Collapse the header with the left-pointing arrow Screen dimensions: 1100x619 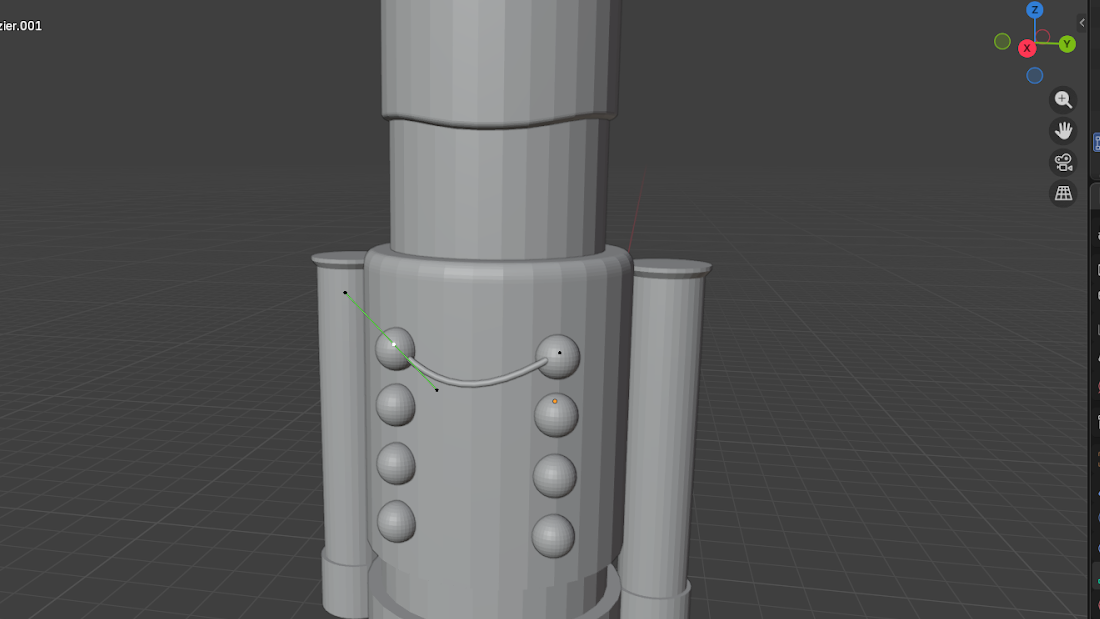1081,22
